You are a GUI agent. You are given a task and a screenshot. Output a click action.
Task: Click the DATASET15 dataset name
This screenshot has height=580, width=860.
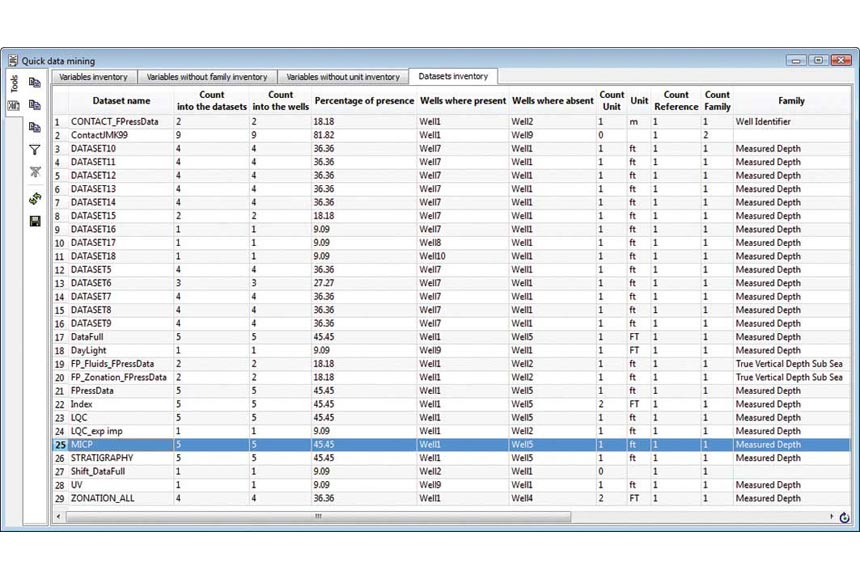93,216
